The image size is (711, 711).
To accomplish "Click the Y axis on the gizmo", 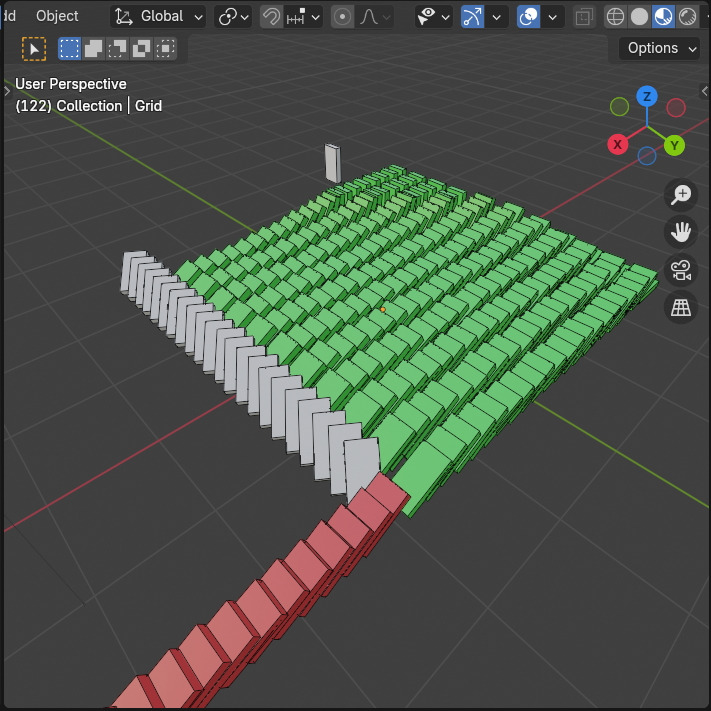I will (x=674, y=146).
